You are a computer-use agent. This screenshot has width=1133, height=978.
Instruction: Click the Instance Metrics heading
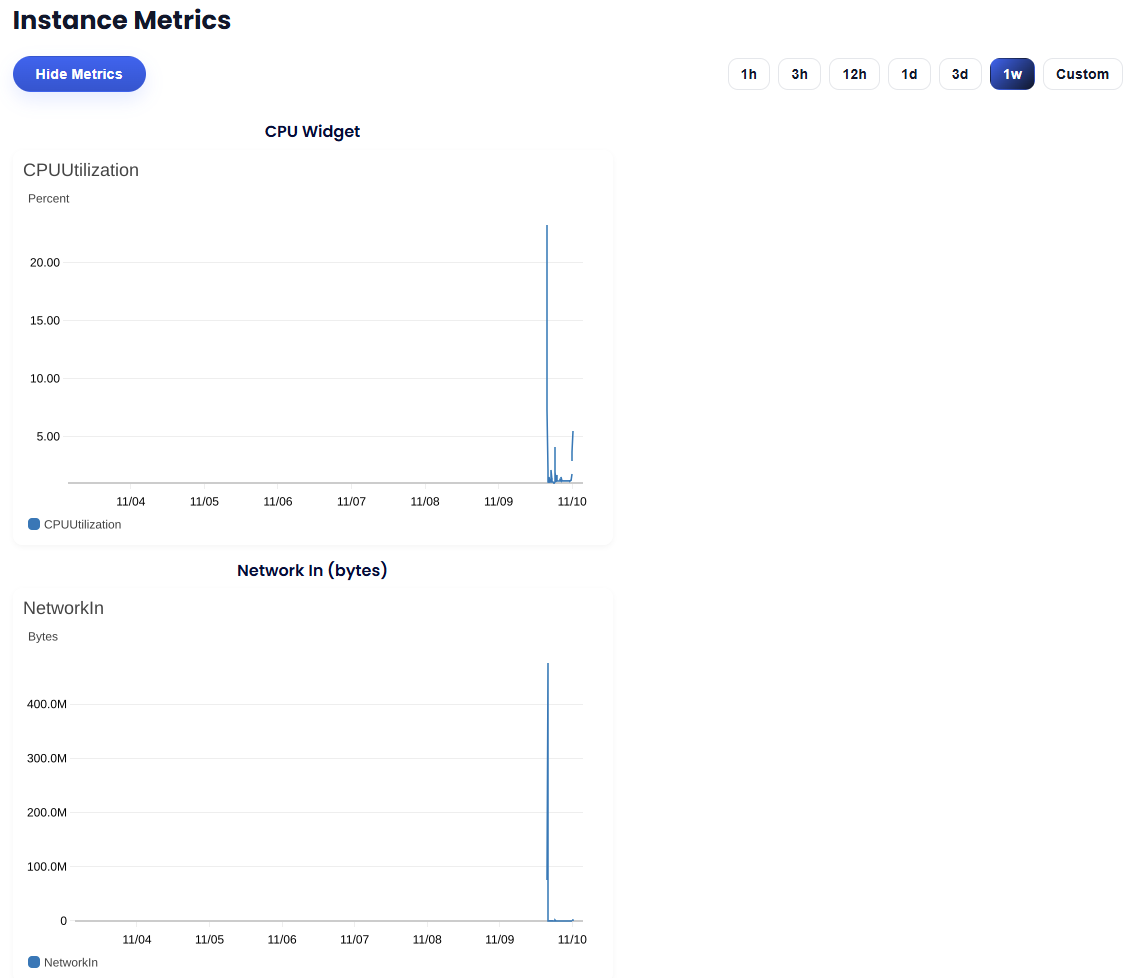121,20
